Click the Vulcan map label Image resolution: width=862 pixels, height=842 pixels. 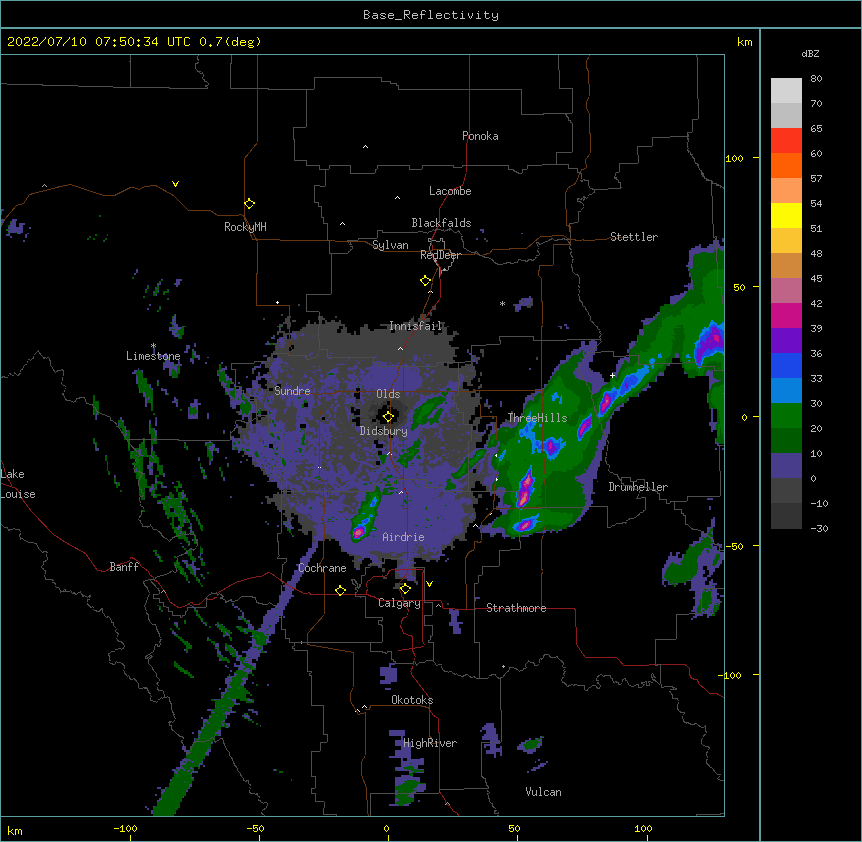pyautogui.click(x=543, y=792)
